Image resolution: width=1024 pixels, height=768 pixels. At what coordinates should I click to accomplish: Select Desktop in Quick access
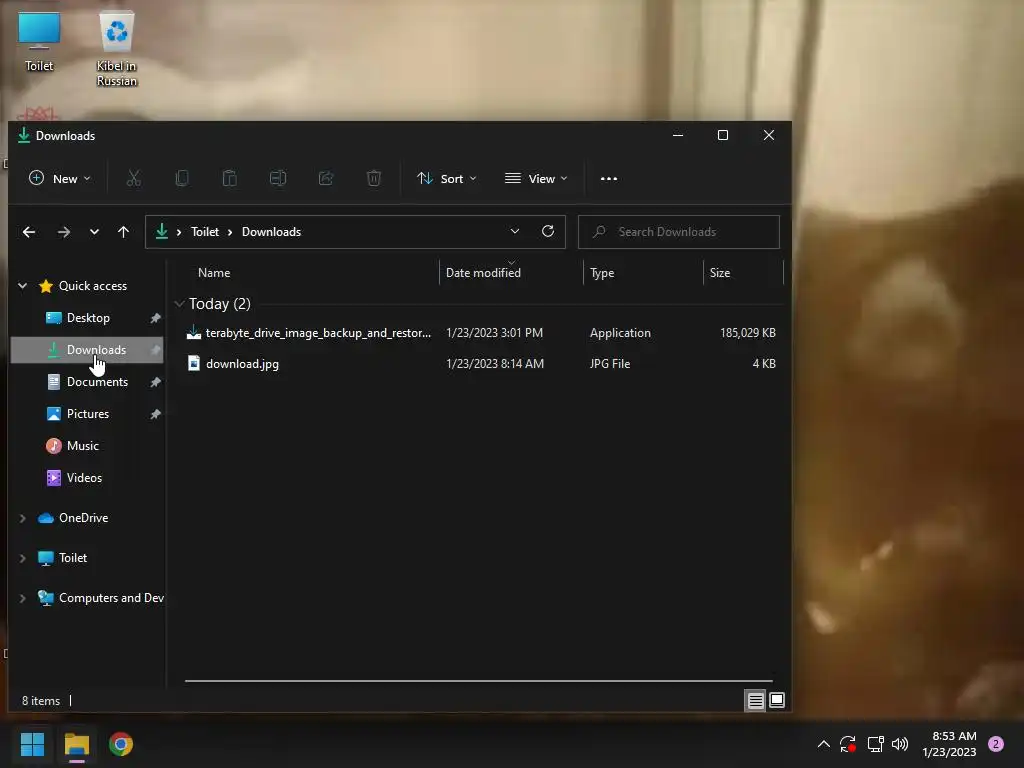(x=88, y=318)
